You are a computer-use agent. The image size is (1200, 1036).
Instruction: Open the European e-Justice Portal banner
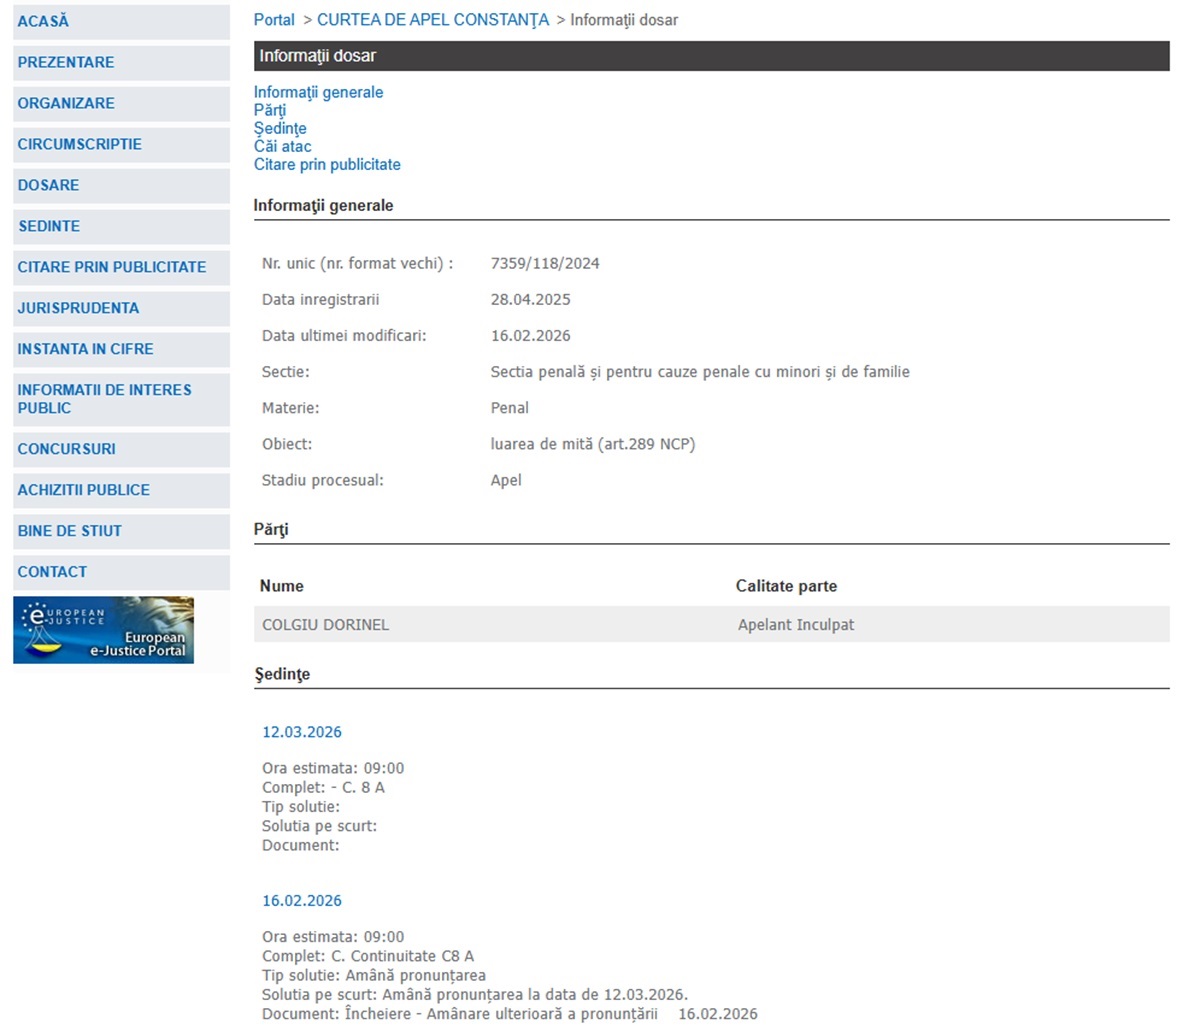[103, 630]
